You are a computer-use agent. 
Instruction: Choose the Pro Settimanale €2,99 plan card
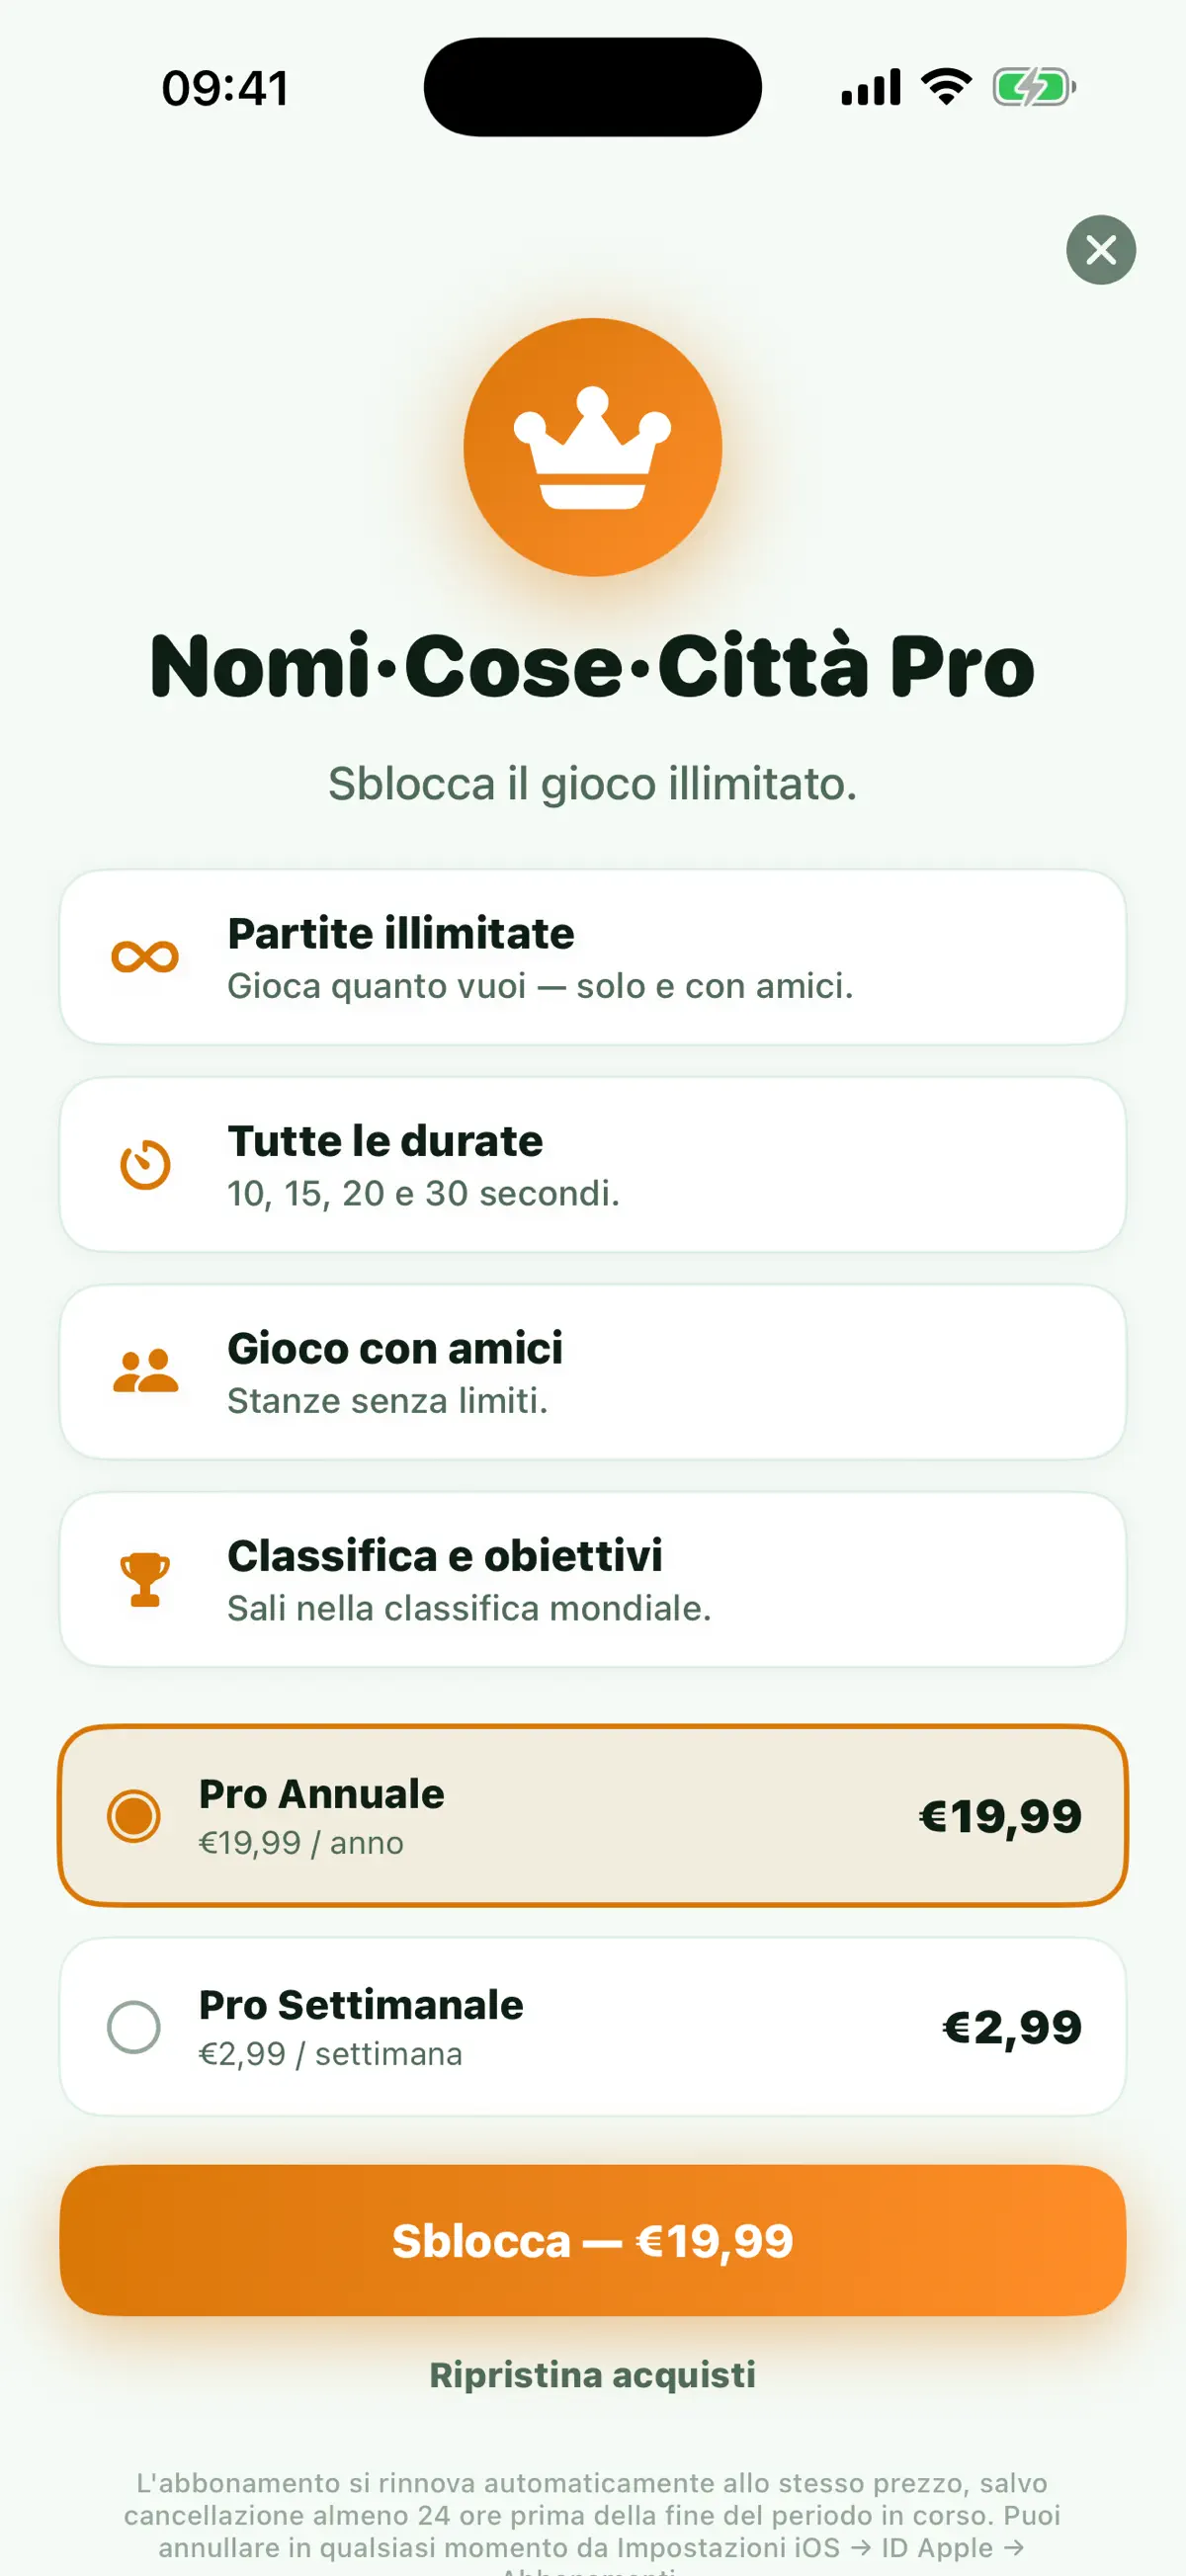(x=593, y=2027)
